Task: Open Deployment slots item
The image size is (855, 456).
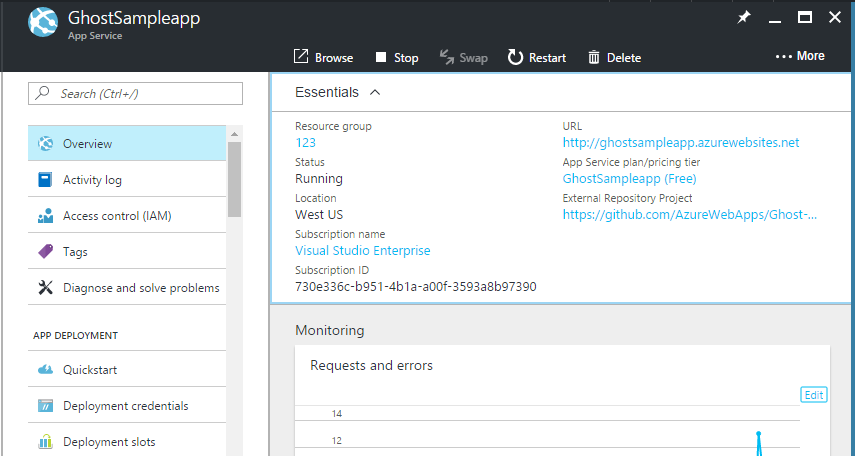Action: click(108, 442)
